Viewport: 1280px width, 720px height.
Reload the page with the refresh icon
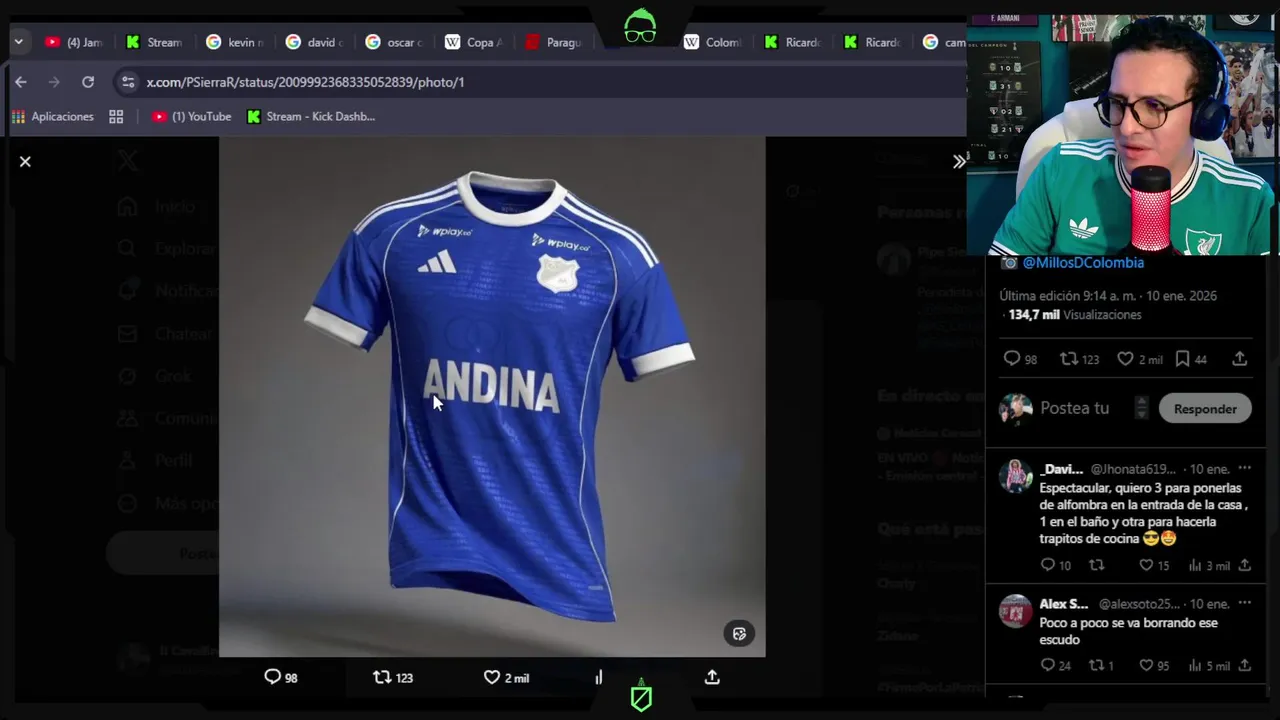88,82
